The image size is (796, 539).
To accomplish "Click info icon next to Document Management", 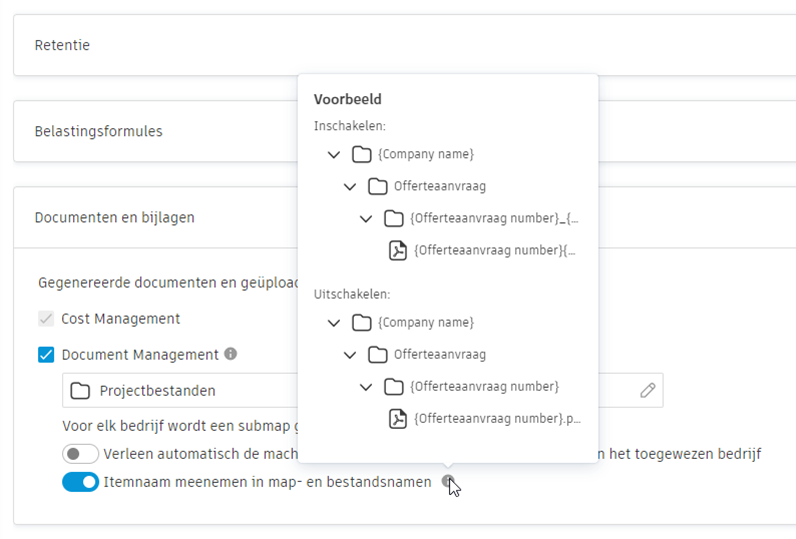I will 231,354.
